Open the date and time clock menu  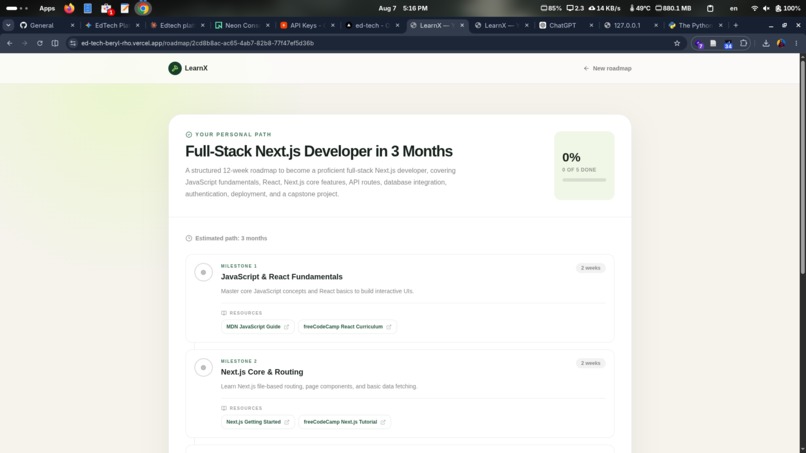click(402, 8)
